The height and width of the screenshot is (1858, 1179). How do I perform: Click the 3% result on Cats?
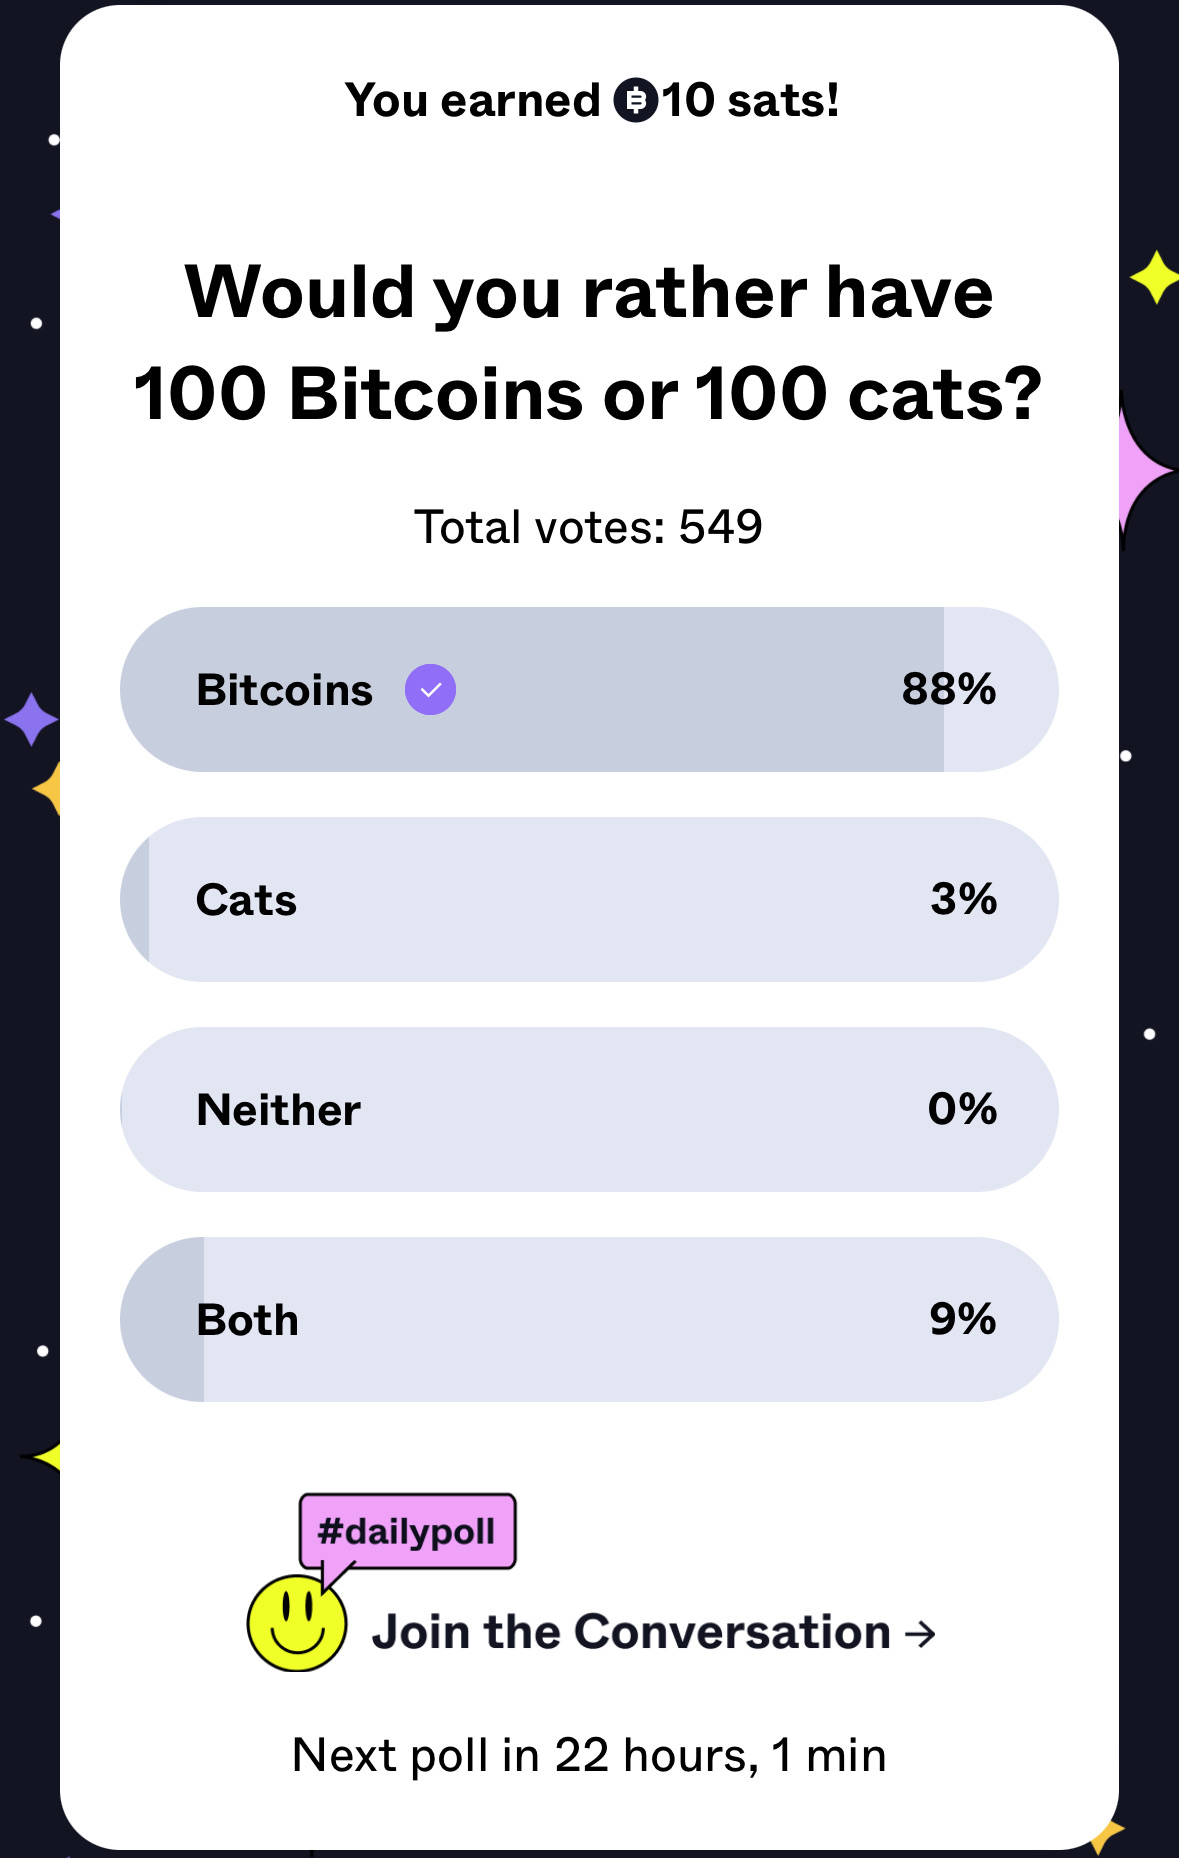tap(963, 899)
